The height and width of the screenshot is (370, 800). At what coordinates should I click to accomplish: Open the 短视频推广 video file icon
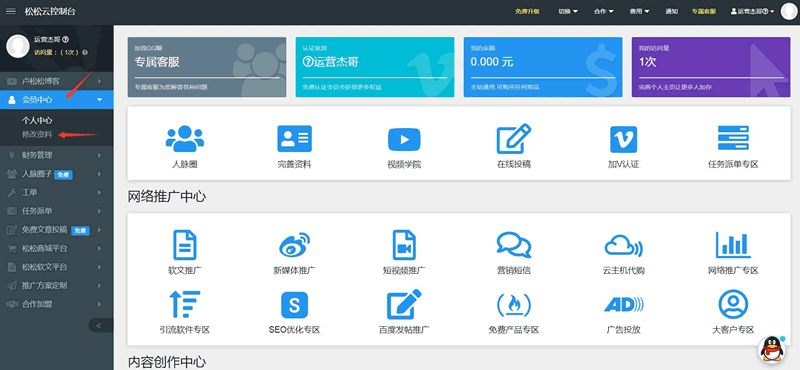tap(404, 245)
